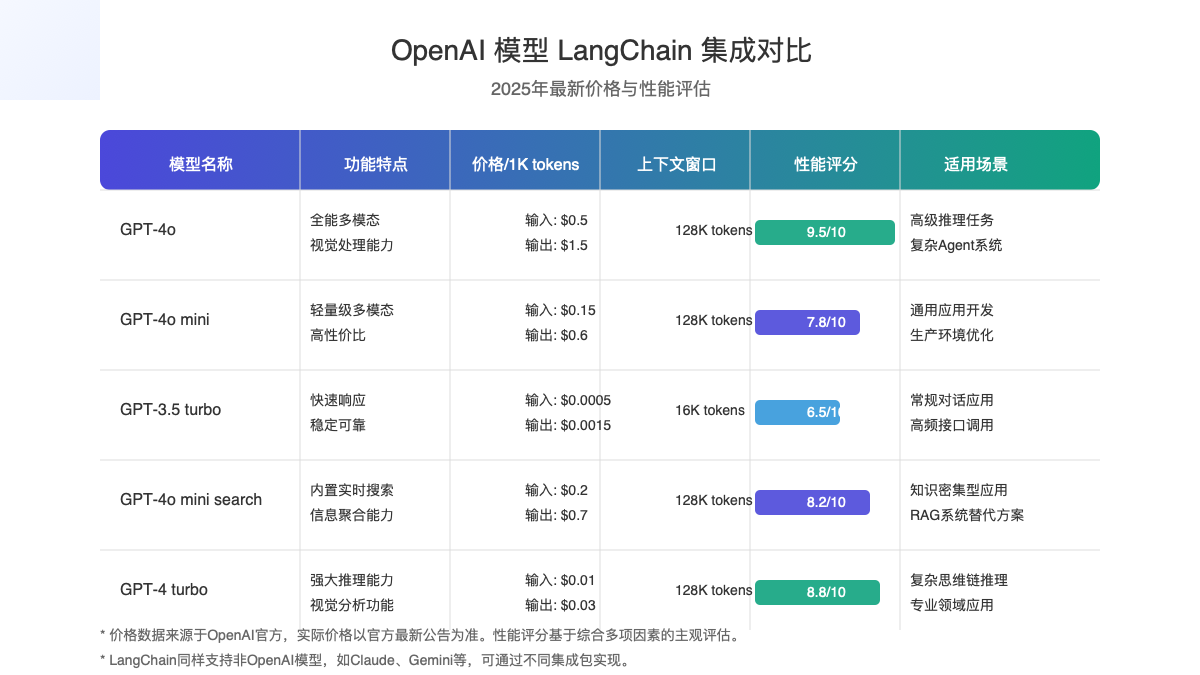Click the 强大推理能力 feature text
Screen dimensions: 1200x675
point(352,580)
